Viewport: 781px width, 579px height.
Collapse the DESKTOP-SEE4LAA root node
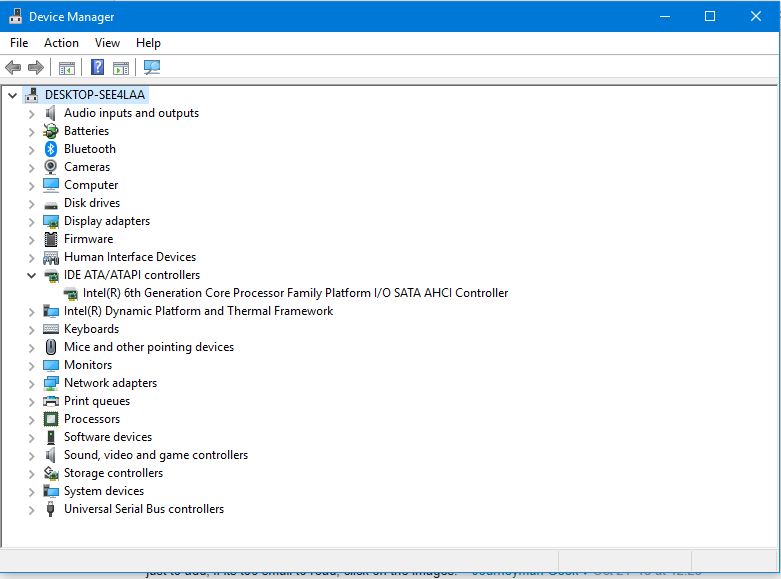[12, 95]
